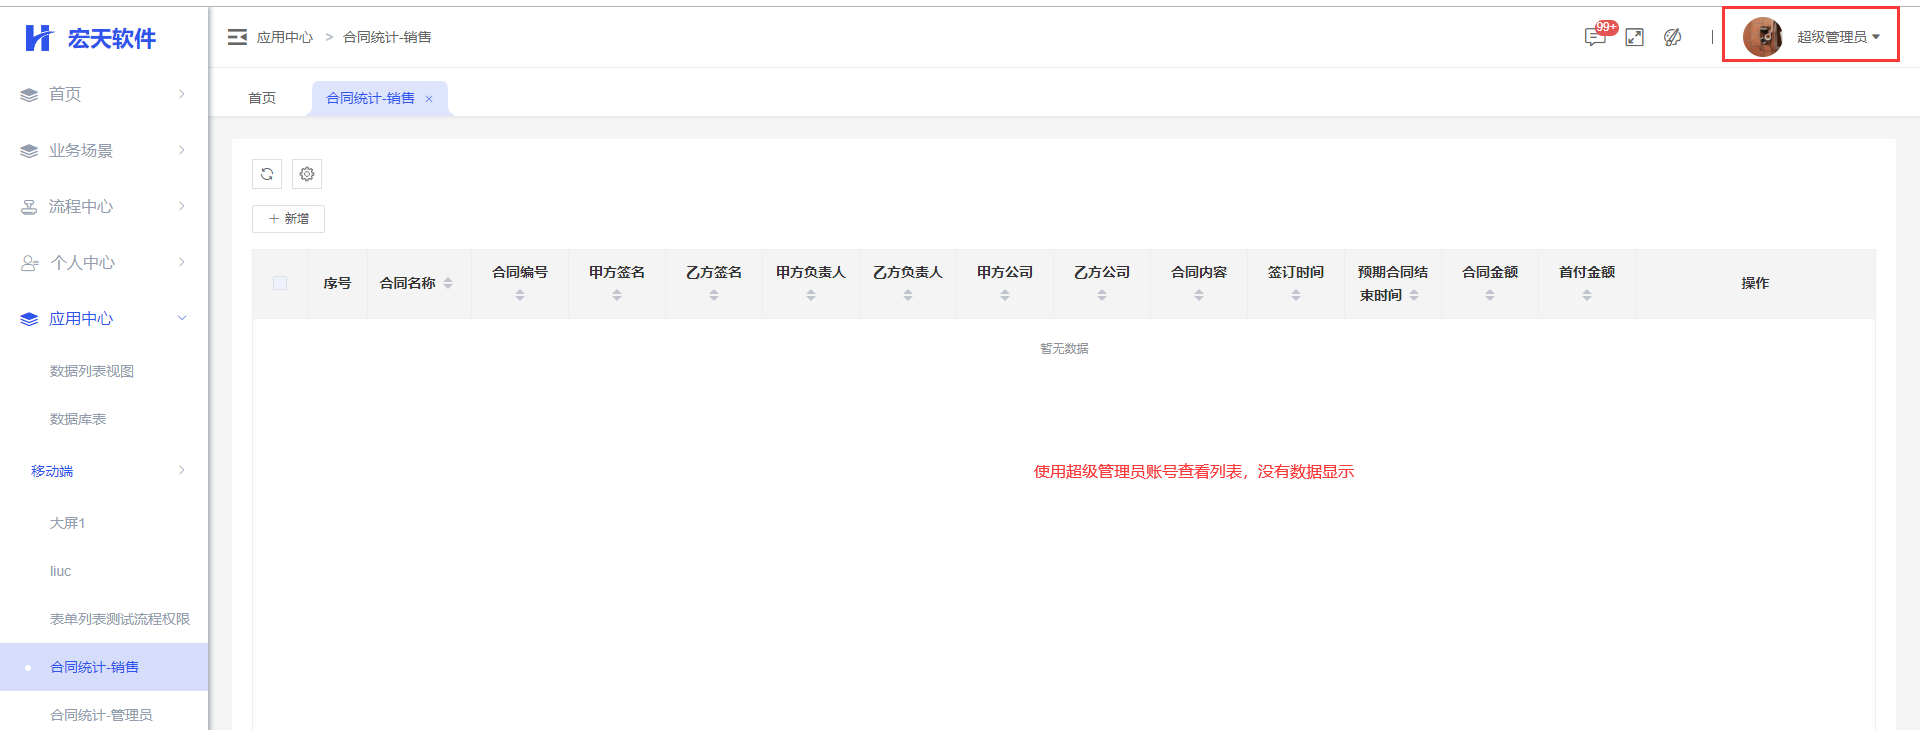Viewport: 1920px width, 730px height.
Task: Click the 宏天软件 logo
Action: tap(91, 38)
